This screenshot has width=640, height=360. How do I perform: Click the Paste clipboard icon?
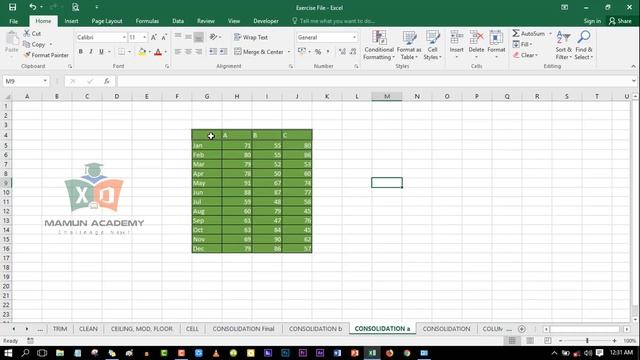click(12, 39)
